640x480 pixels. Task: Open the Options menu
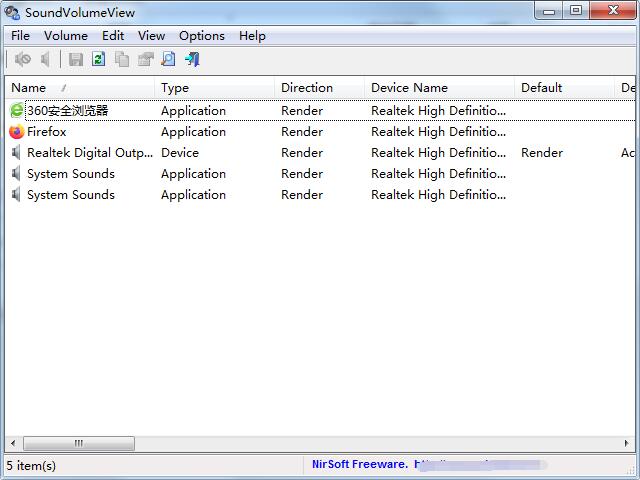(x=202, y=36)
